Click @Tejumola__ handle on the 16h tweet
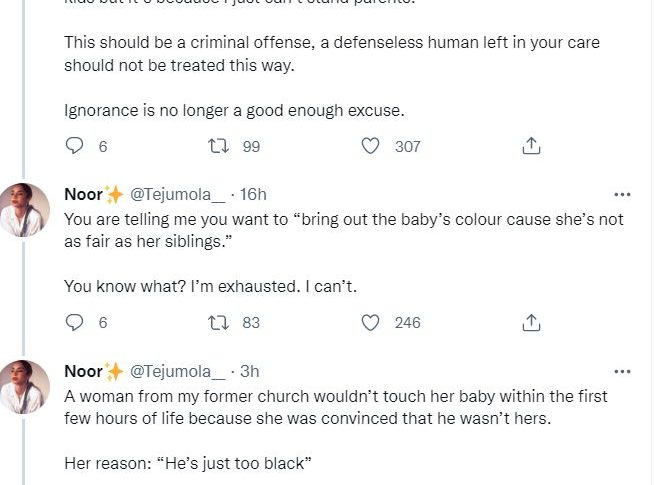 pyautogui.click(x=177, y=194)
